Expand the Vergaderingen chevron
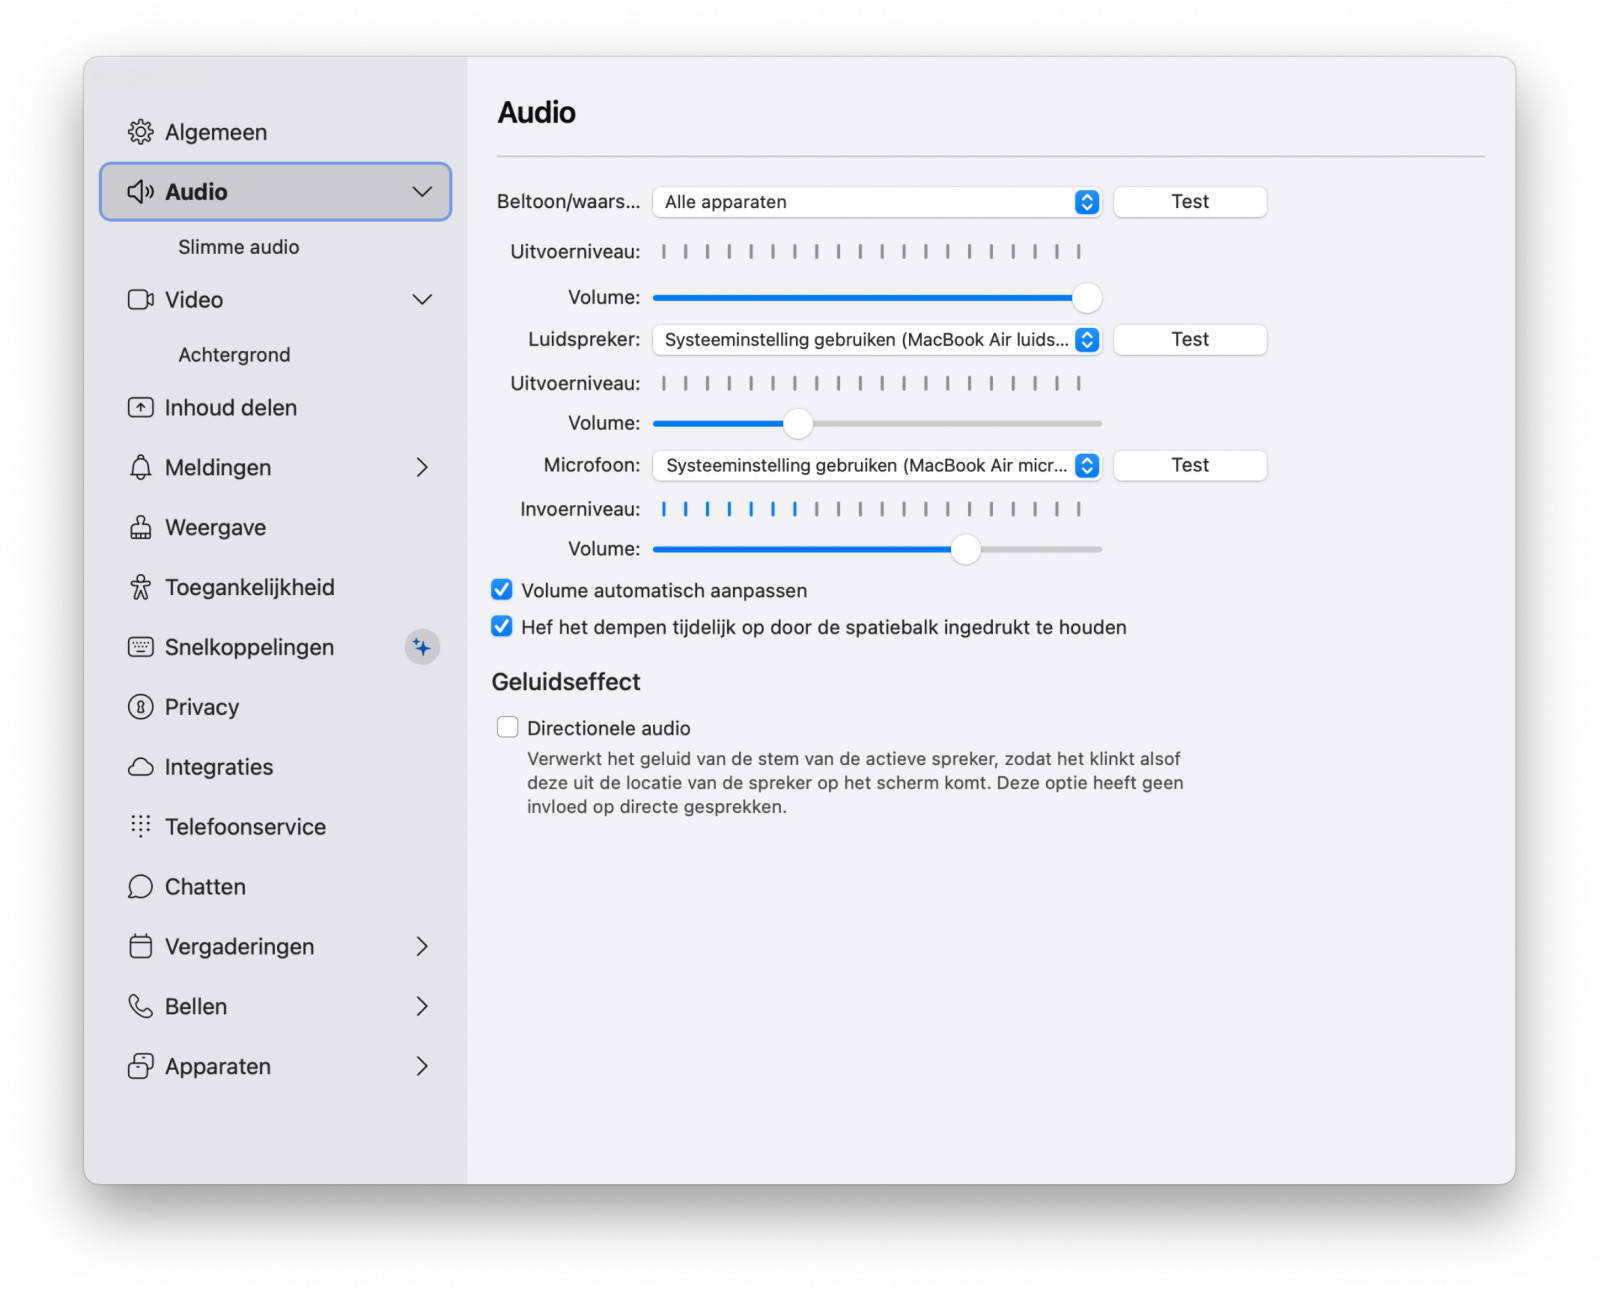Screen dimensions: 1600x1295 pos(422,947)
